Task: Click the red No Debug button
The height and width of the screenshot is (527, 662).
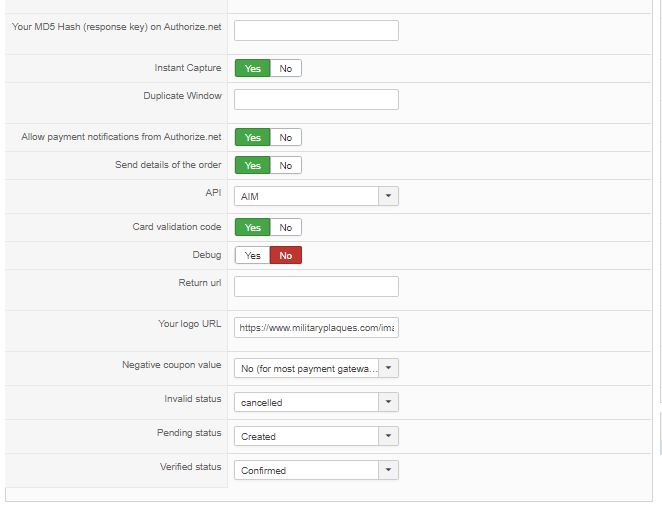Action: coord(286,255)
